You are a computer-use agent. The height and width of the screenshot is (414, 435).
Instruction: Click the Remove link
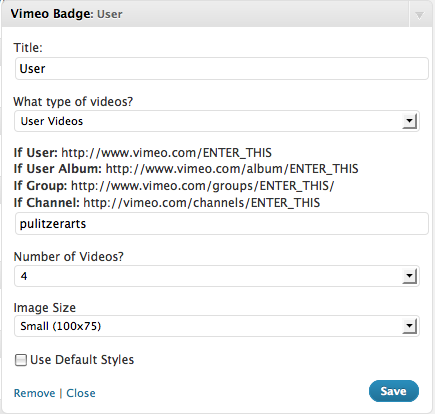pos(34,393)
